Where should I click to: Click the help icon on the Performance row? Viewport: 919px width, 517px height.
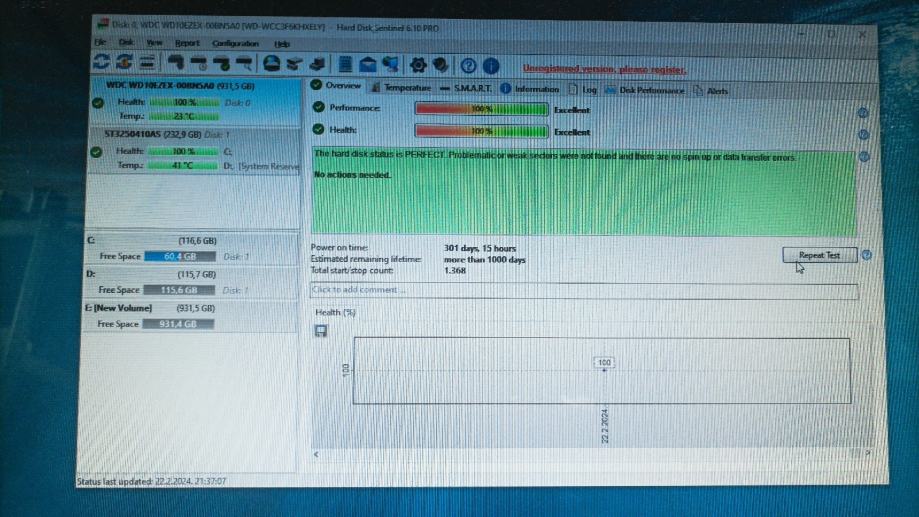[863, 112]
